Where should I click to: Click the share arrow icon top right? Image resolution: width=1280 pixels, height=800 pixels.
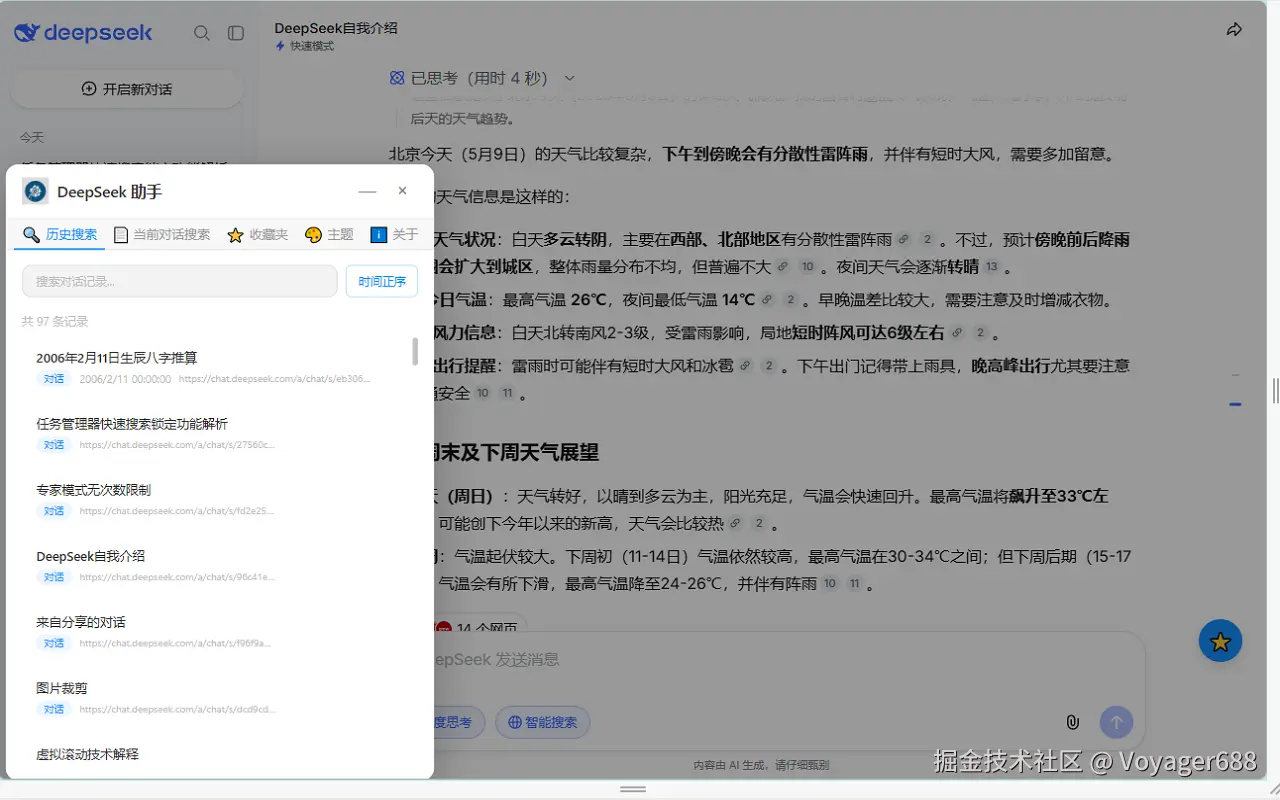pos(1234,30)
